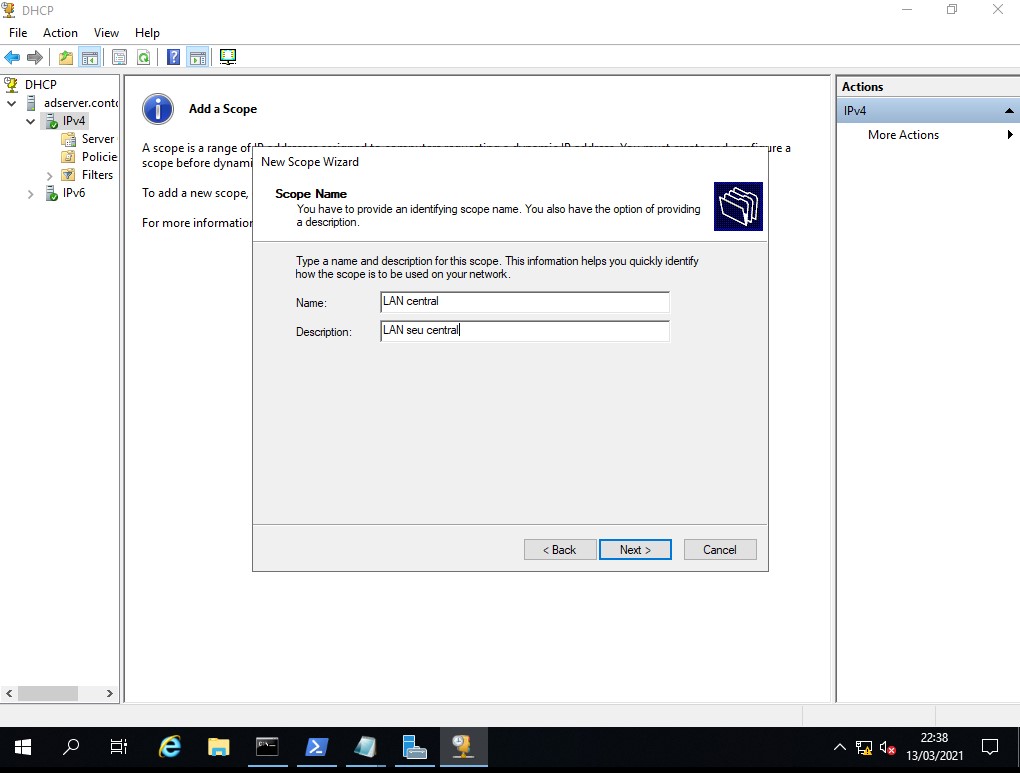
Task: Click the blue Back arrow in toolbar
Action: pyautogui.click(x=12, y=57)
